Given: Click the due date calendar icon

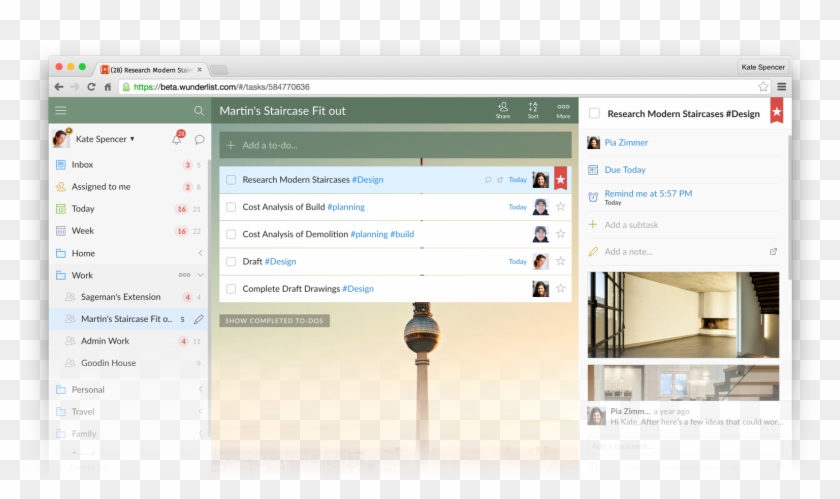Looking at the screenshot, I should [593, 170].
